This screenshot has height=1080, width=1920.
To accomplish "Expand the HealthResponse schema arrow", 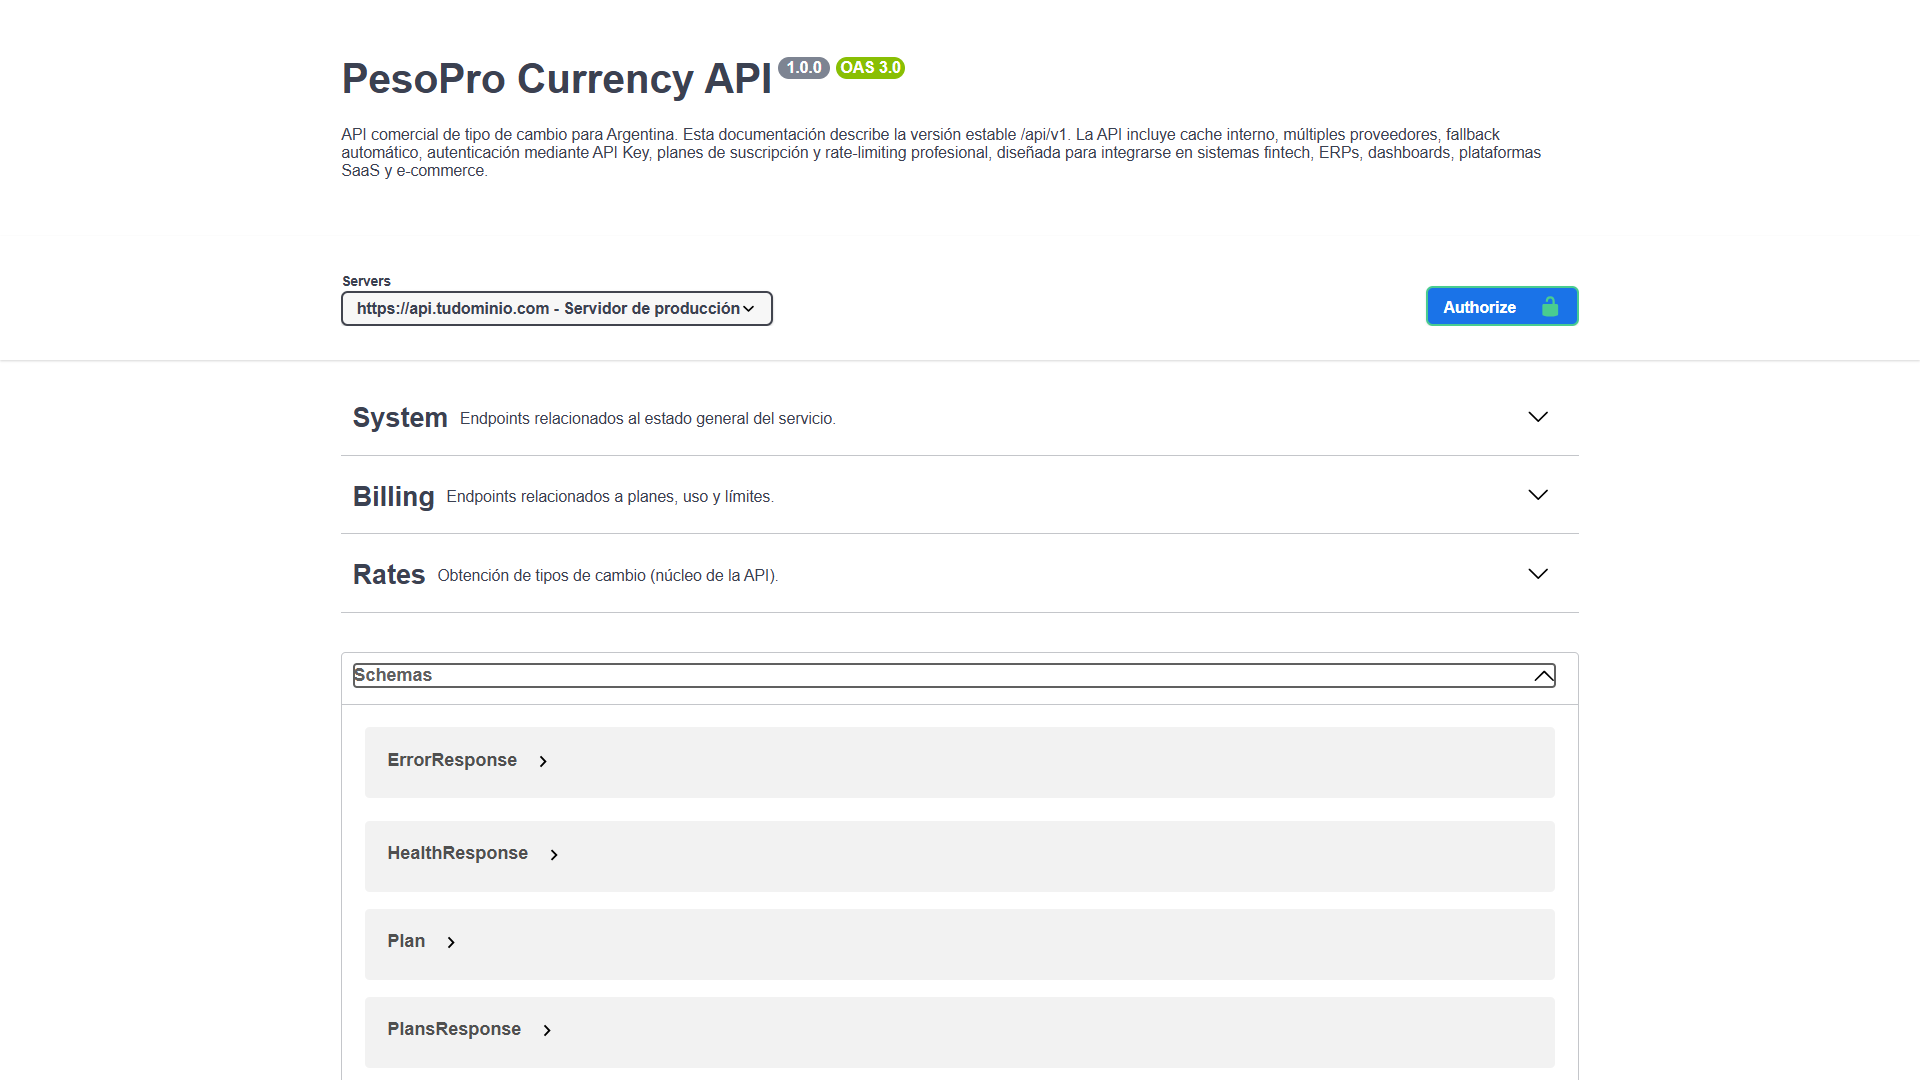I will (x=554, y=855).
